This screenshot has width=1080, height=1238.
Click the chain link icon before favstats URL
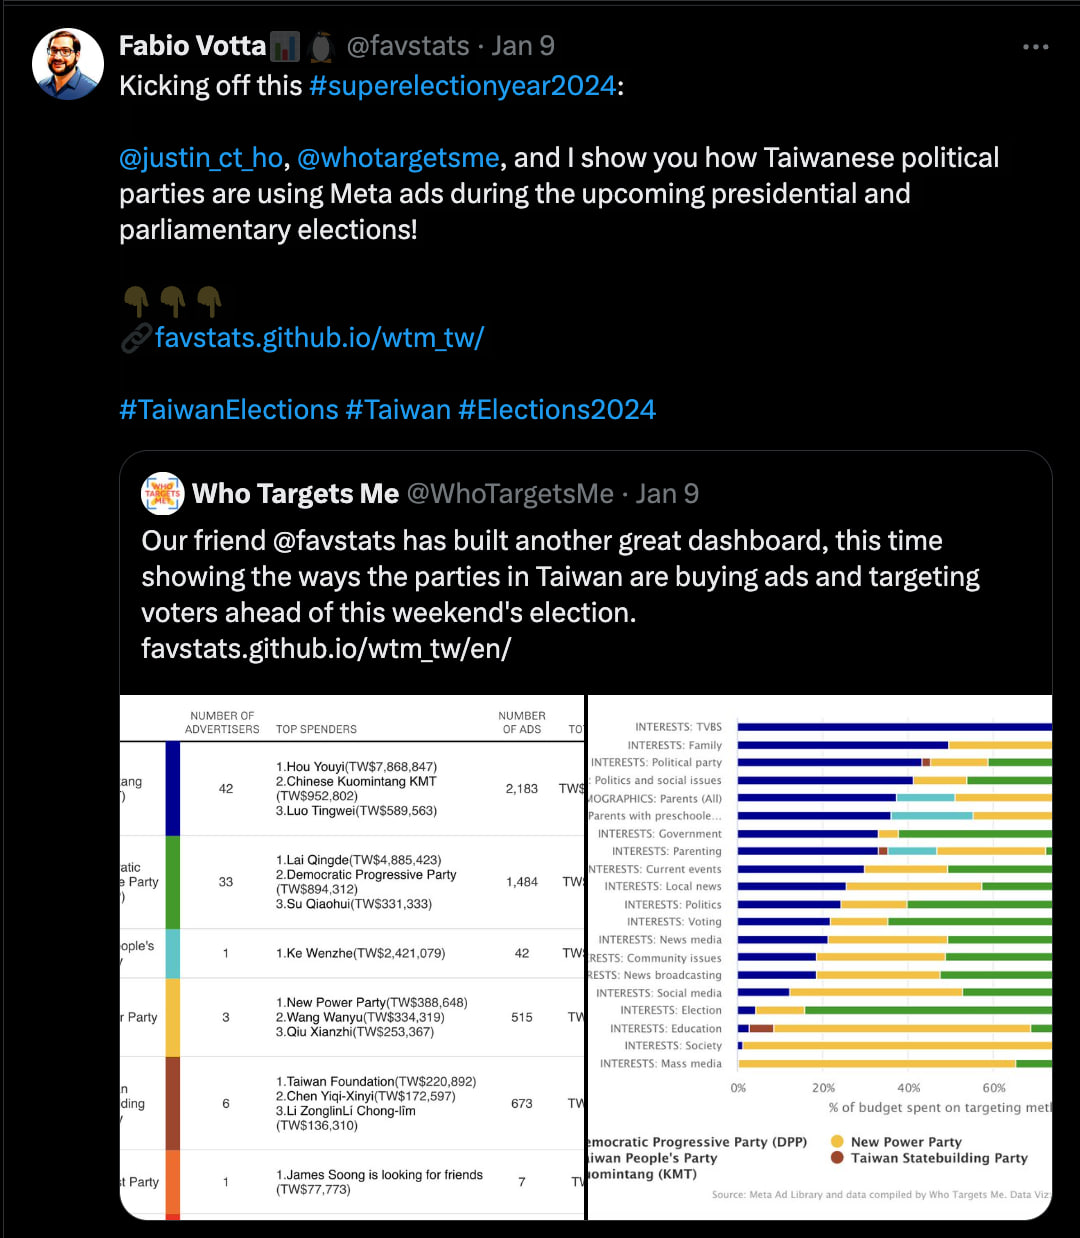click(x=136, y=338)
